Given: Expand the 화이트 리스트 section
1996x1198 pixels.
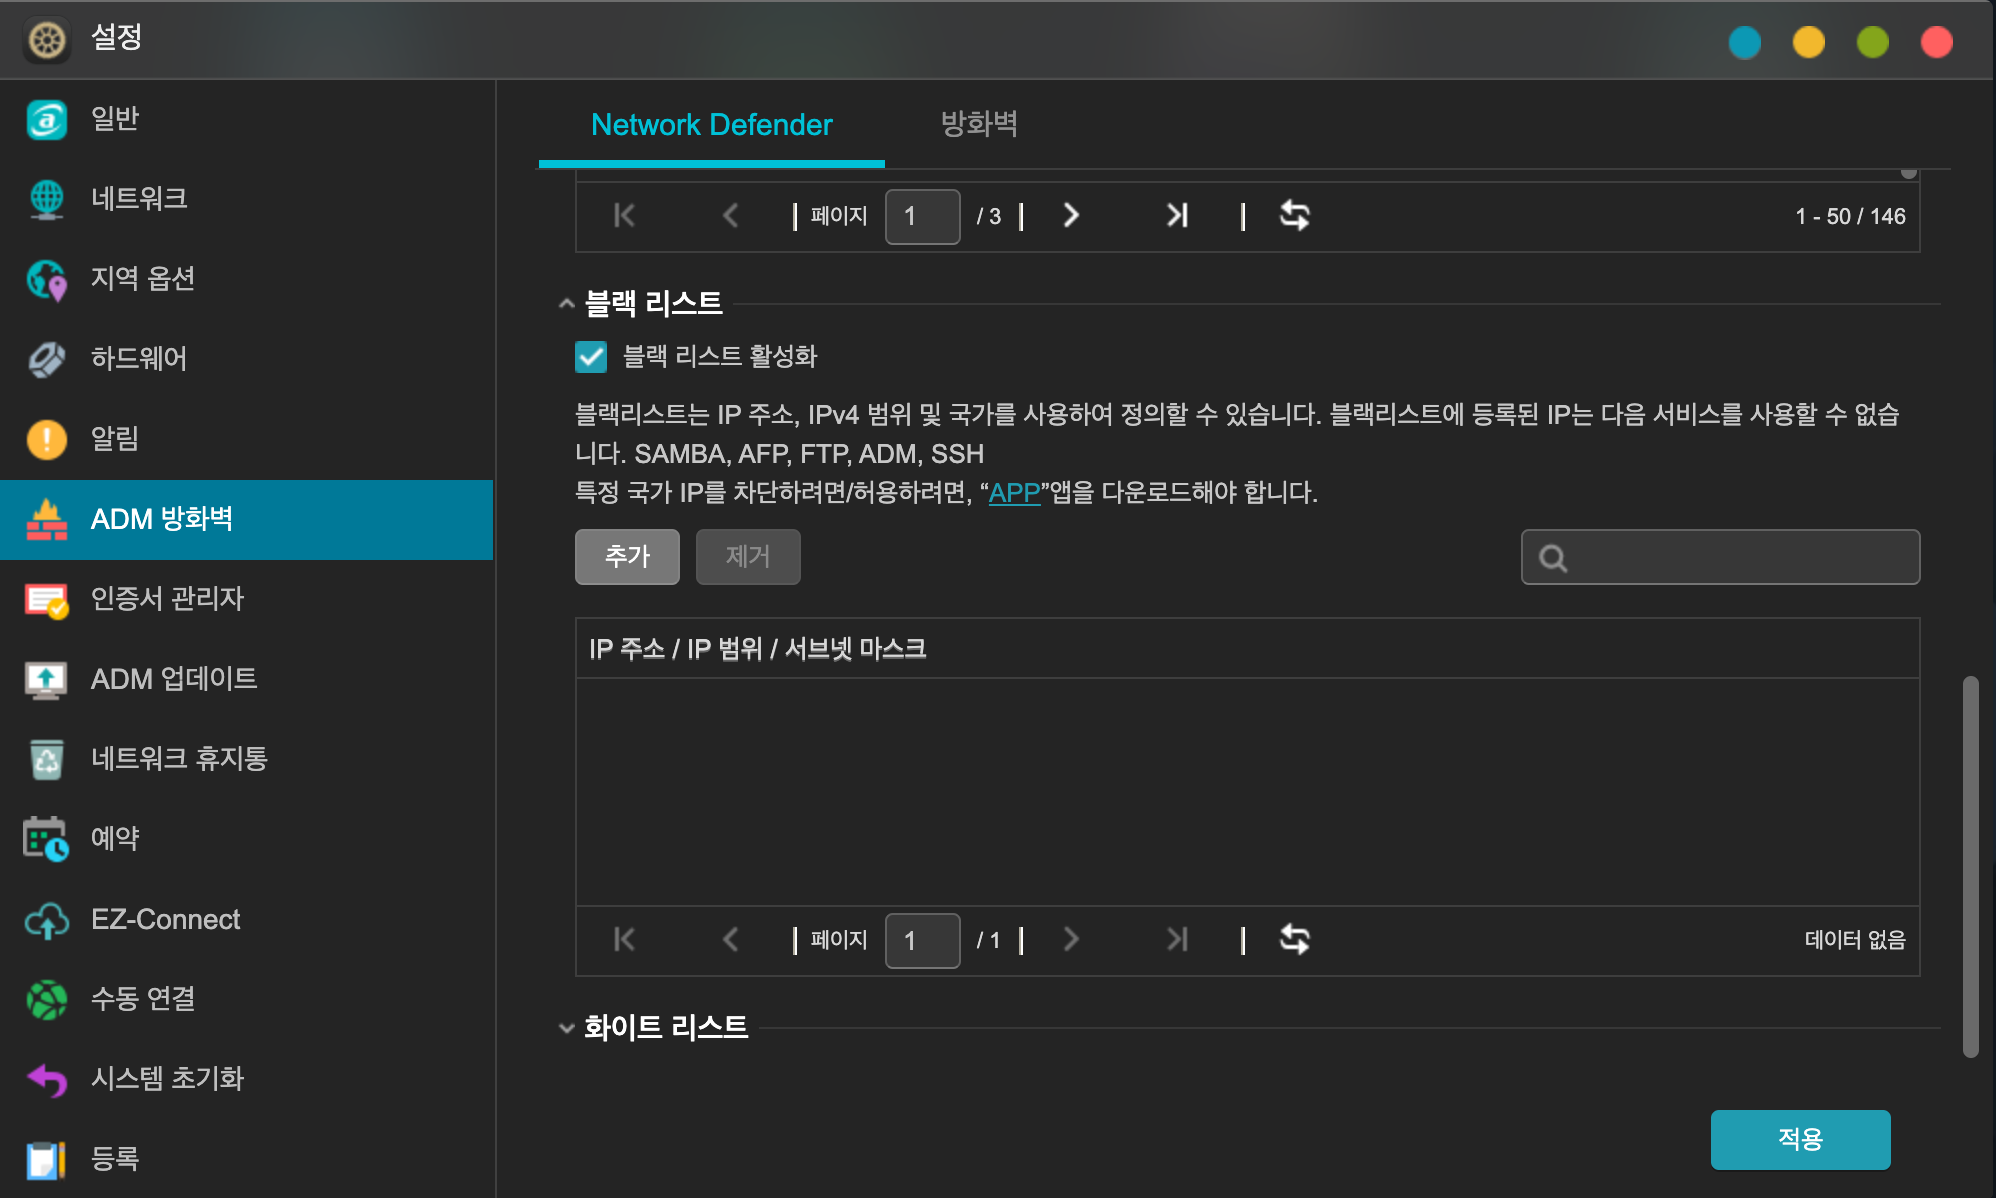Looking at the screenshot, I should [567, 1028].
